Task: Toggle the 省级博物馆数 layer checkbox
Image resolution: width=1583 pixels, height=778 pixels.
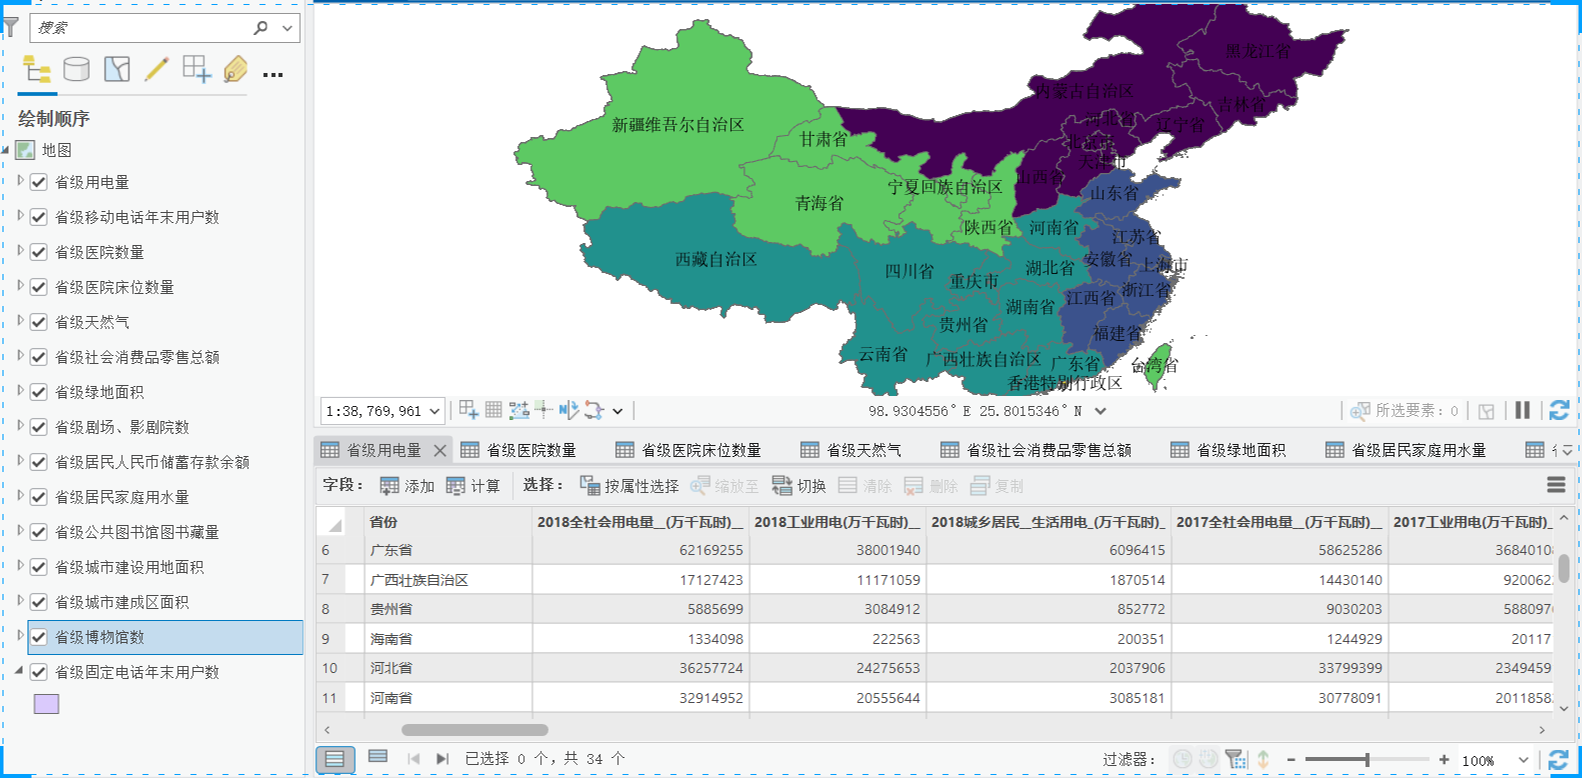Action: tap(39, 637)
